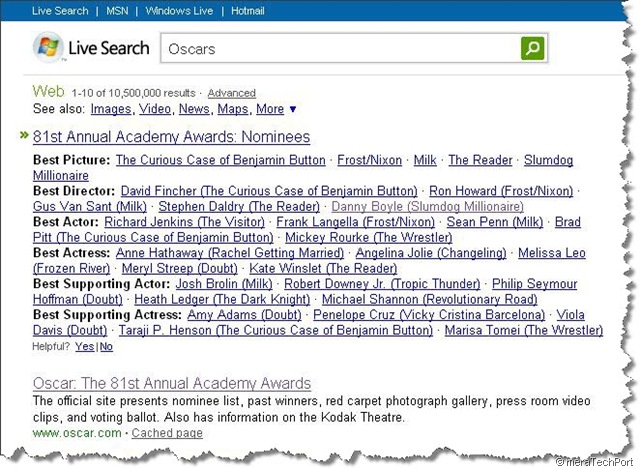Open the MSN link in top bar
Screen dimensions: 640x468
(117, 11)
